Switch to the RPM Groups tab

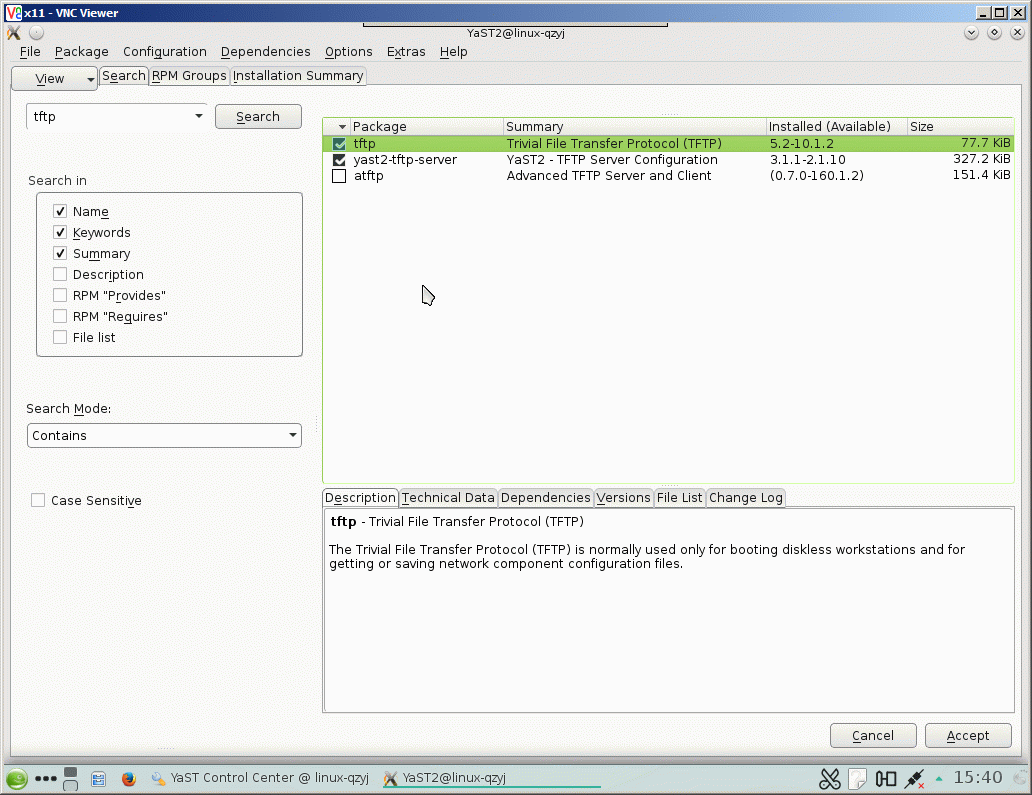(x=189, y=76)
